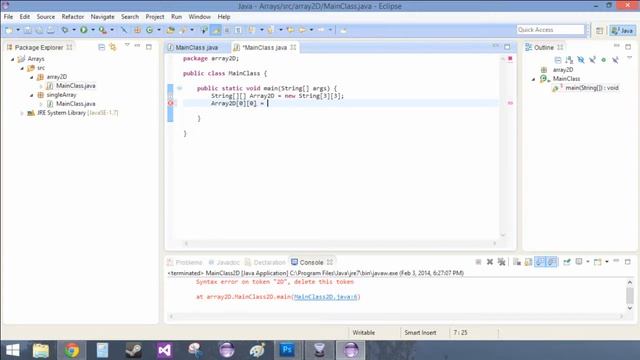Click the New Java Package icon
This screenshot has height=360, width=640.
(x=137, y=30)
